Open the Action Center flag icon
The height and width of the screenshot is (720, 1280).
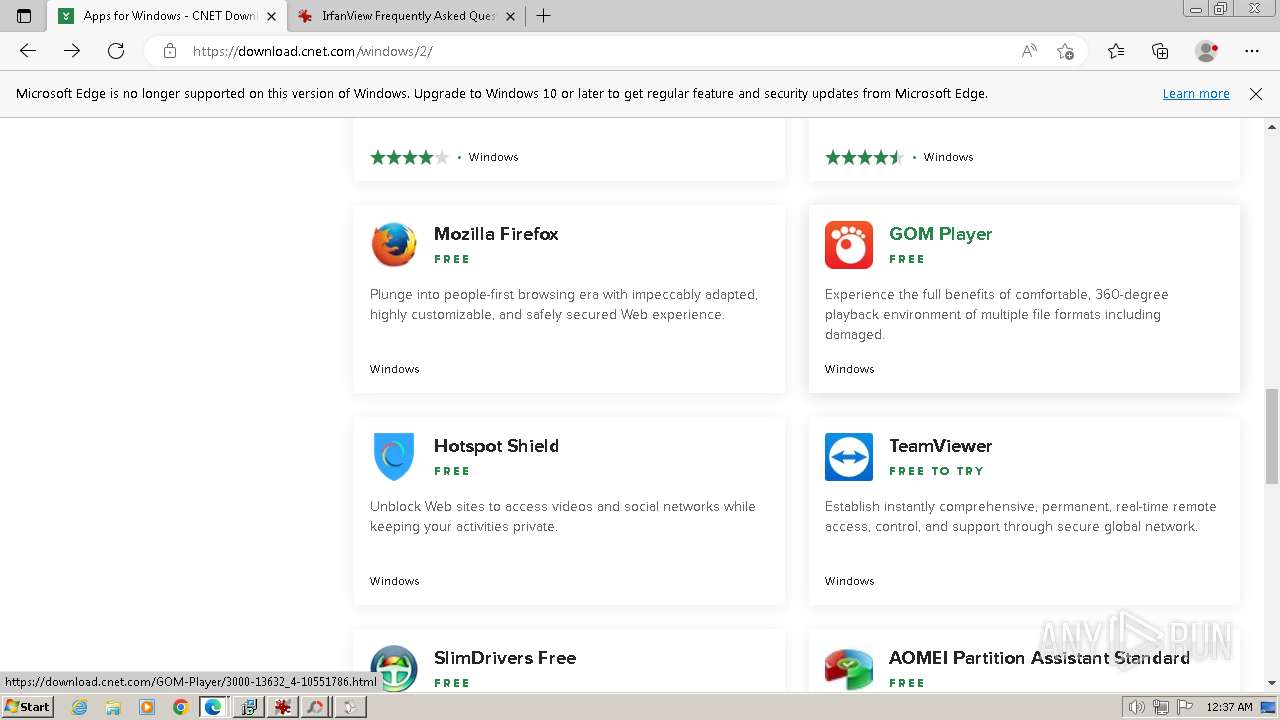coord(1185,707)
